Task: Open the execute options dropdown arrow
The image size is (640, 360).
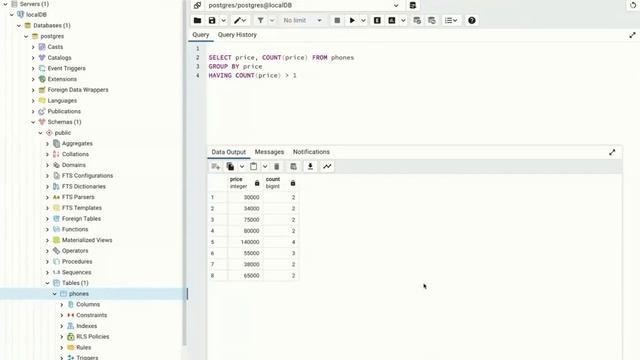Action: point(363,20)
